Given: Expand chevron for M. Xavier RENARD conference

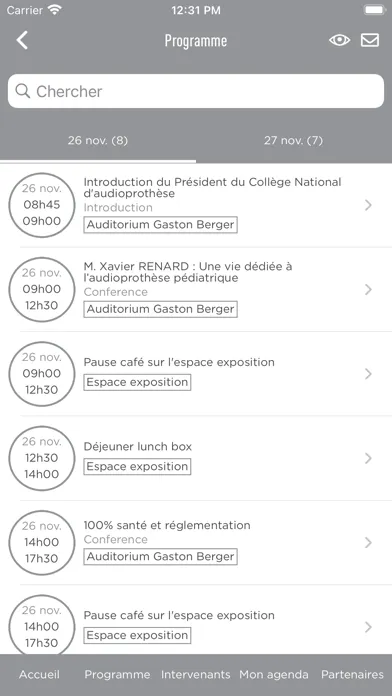Looking at the screenshot, I should (368, 290).
